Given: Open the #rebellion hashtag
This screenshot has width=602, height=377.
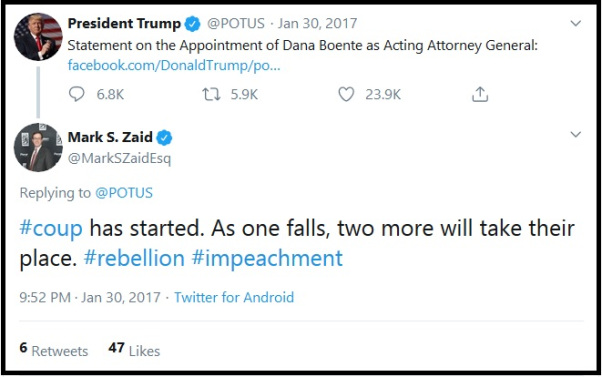Looking at the screenshot, I should tap(134, 258).
